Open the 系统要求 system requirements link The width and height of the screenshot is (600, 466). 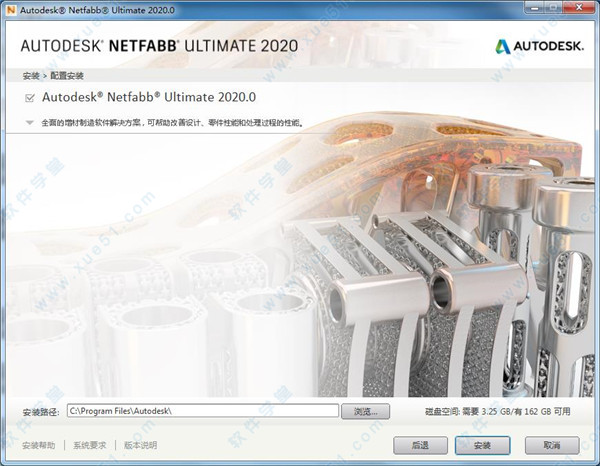[x=90, y=445]
